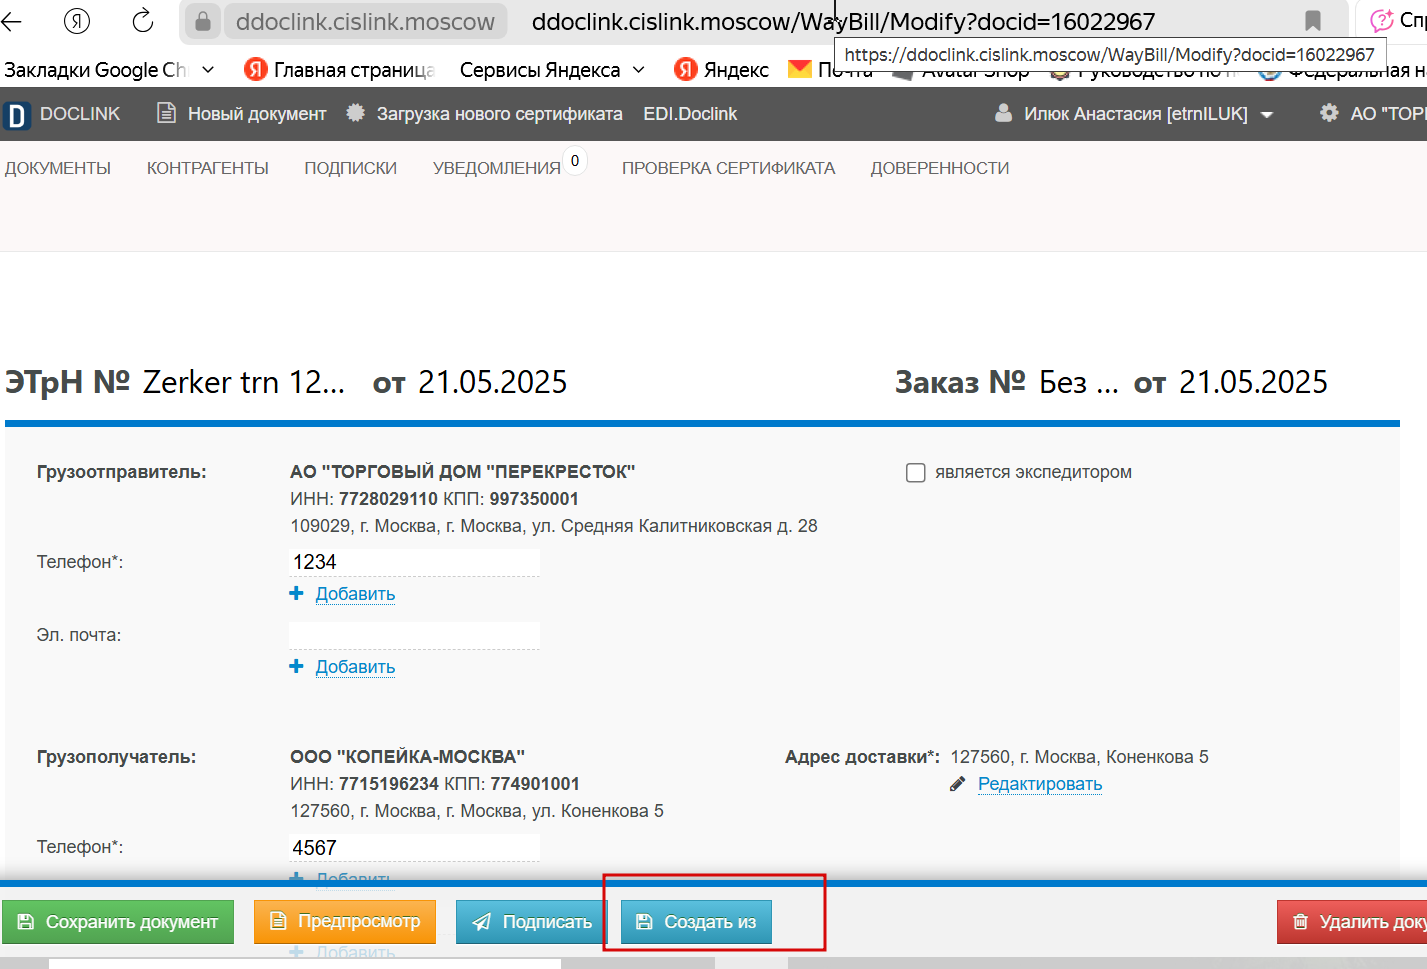Screen dimensions: 1427x969
Task: Click the user profile silhouette icon
Action: [x=1003, y=113]
